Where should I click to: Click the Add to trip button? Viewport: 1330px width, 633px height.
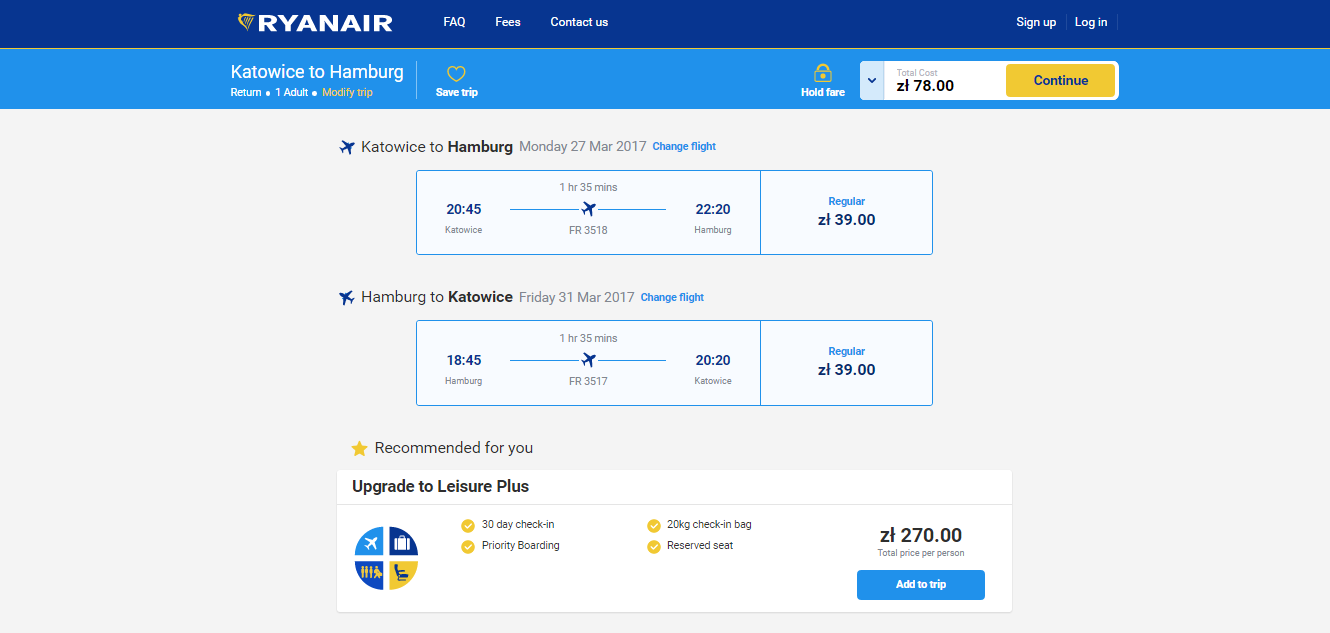920,585
